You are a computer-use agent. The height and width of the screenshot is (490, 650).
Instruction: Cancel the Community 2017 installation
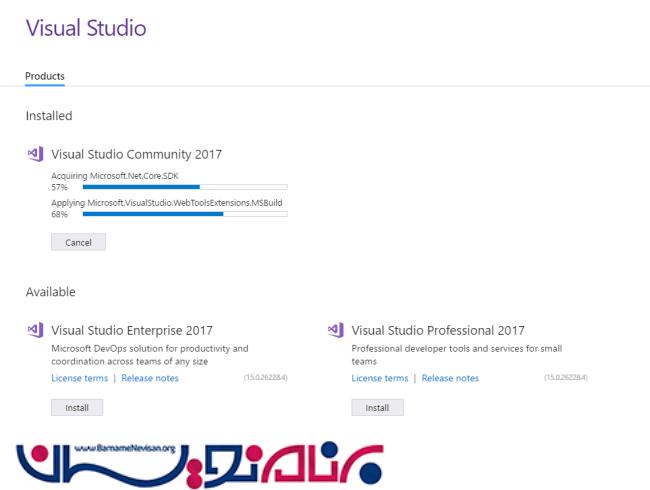pos(78,242)
